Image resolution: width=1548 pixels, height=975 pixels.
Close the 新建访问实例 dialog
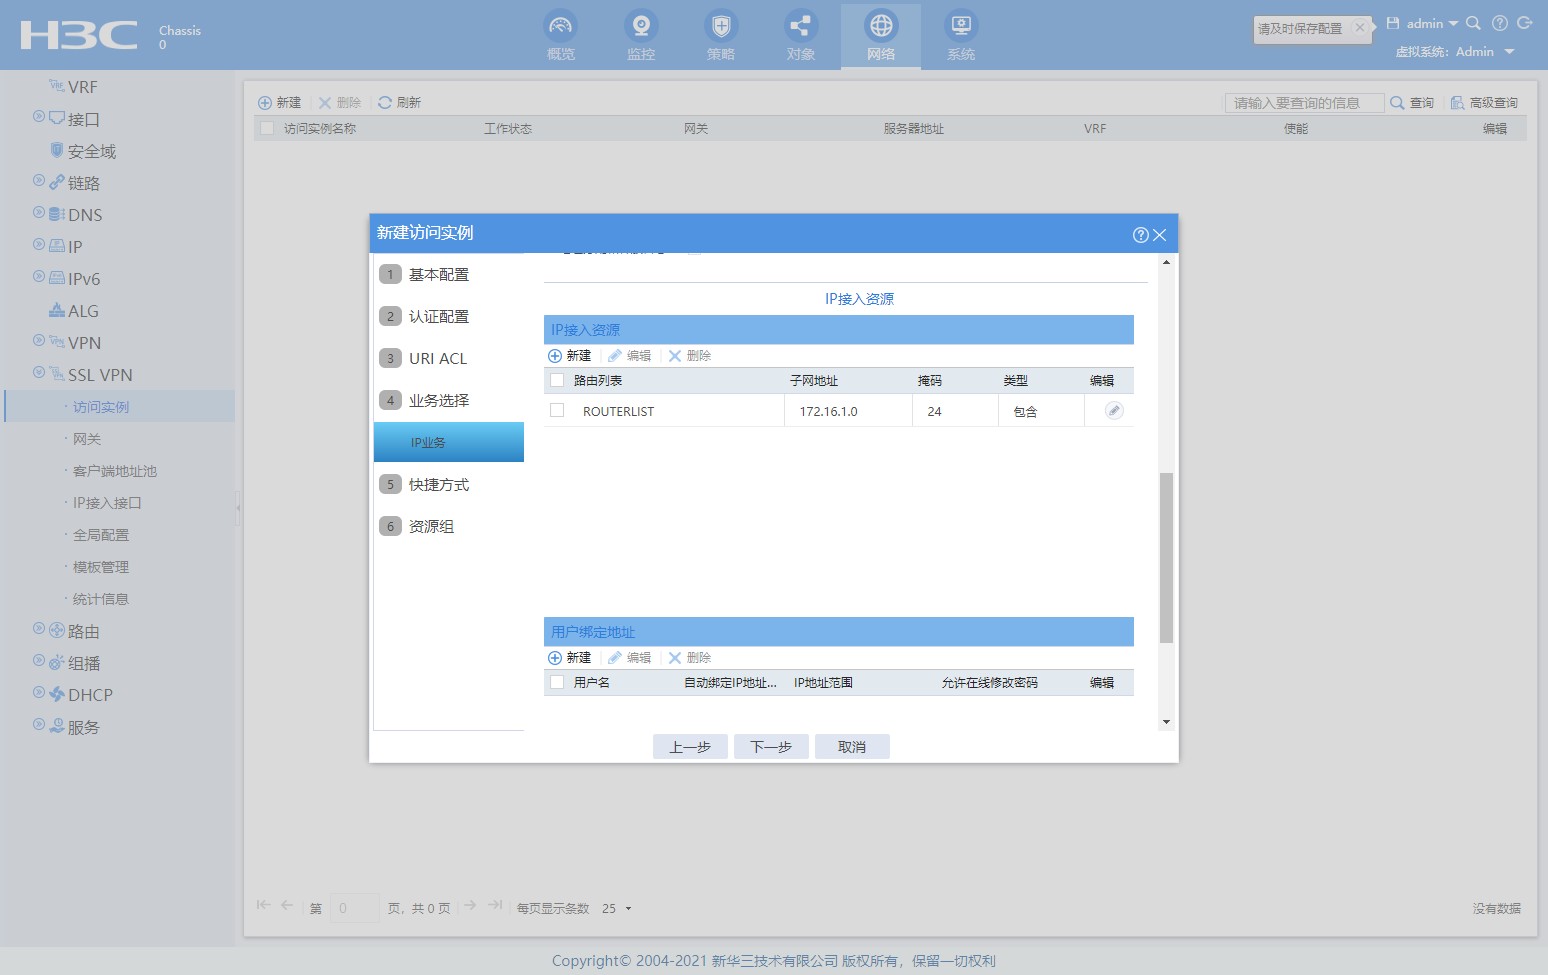click(x=1160, y=235)
